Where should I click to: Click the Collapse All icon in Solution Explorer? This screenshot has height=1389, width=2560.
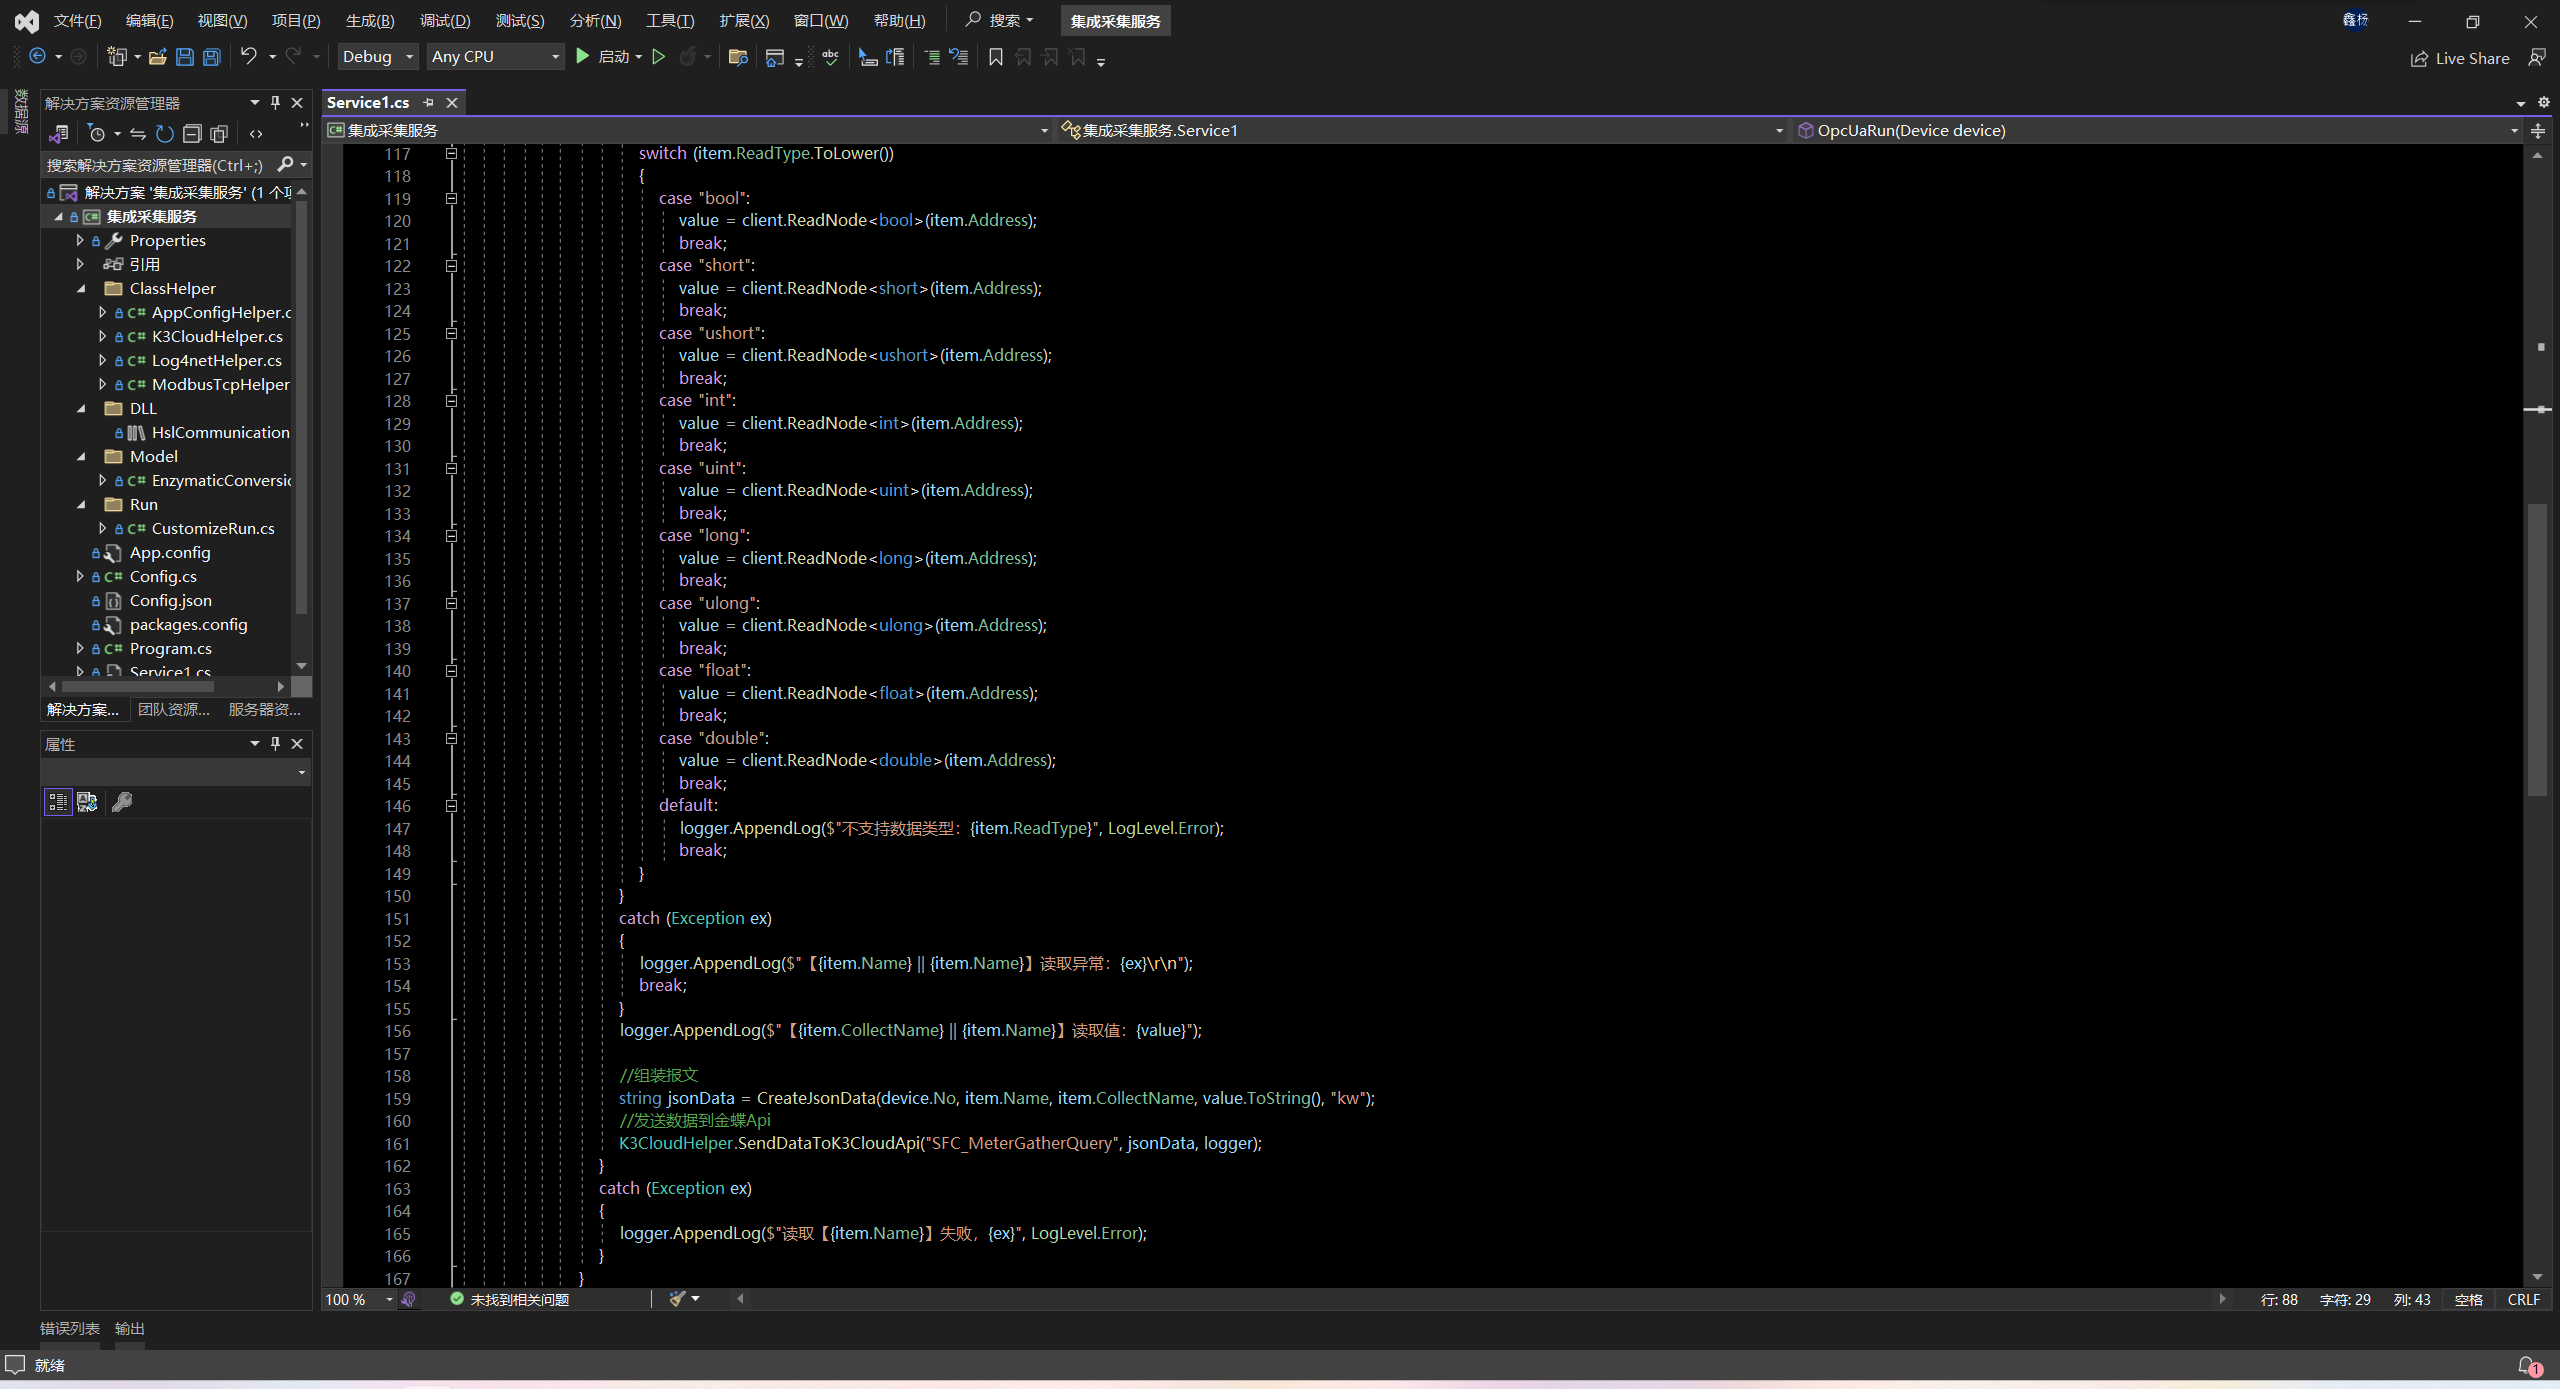coord(192,133)
